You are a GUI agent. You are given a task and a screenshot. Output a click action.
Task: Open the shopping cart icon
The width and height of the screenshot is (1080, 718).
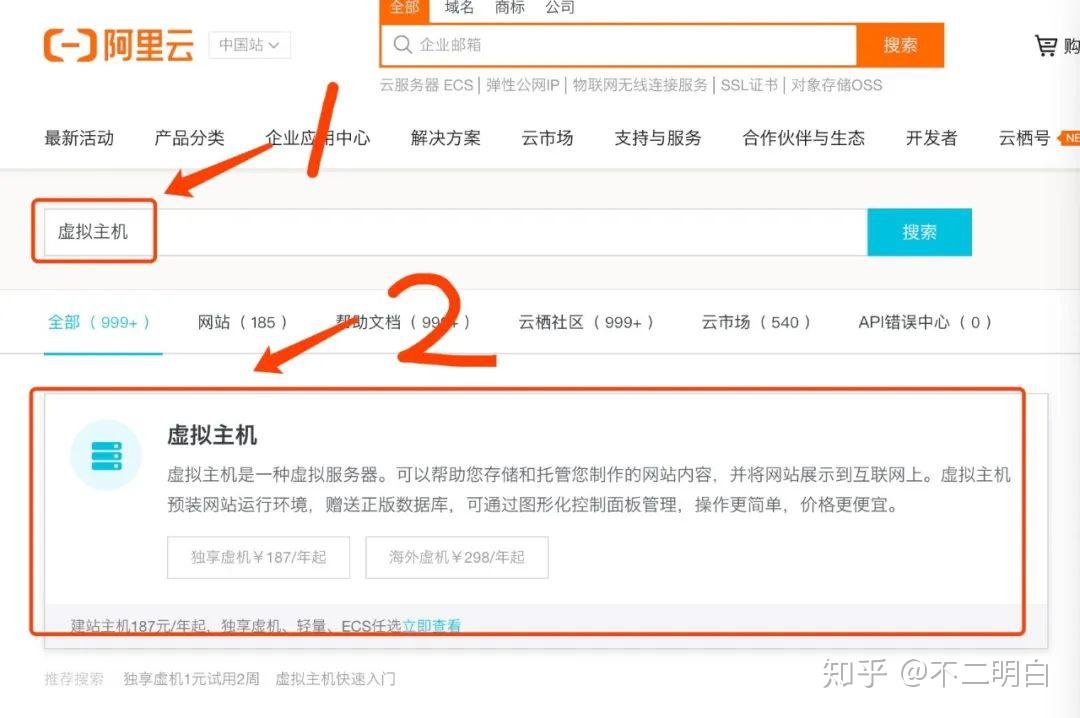(x=1046, y=45)
